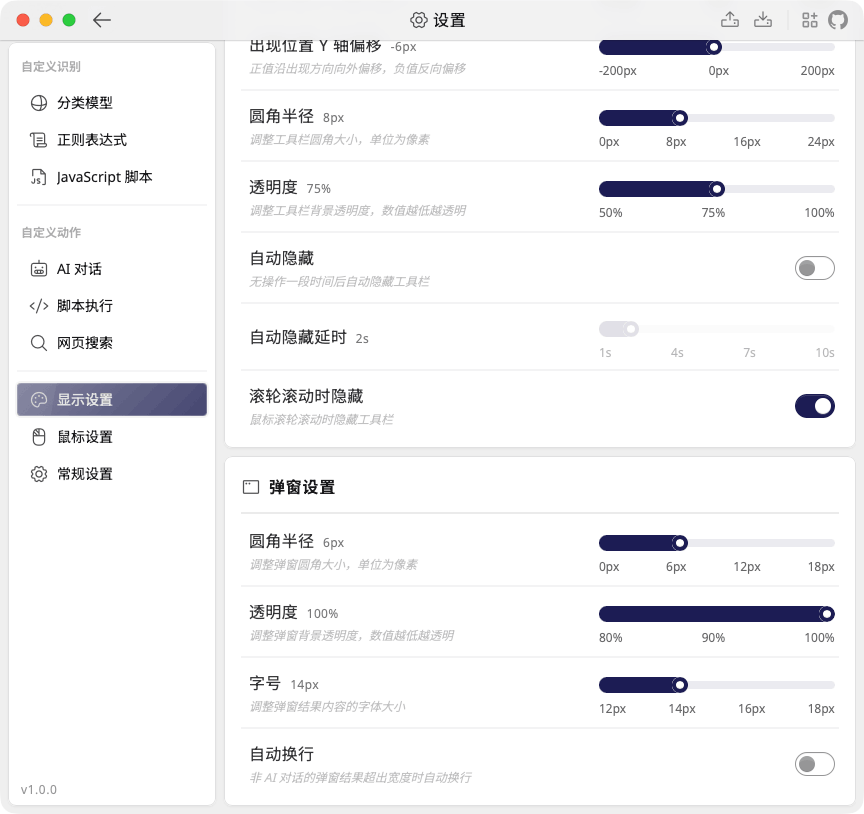Click the Y 轴偏移 slider handle
The height and width of the screenshot is (814, 864).
point(714,47)
